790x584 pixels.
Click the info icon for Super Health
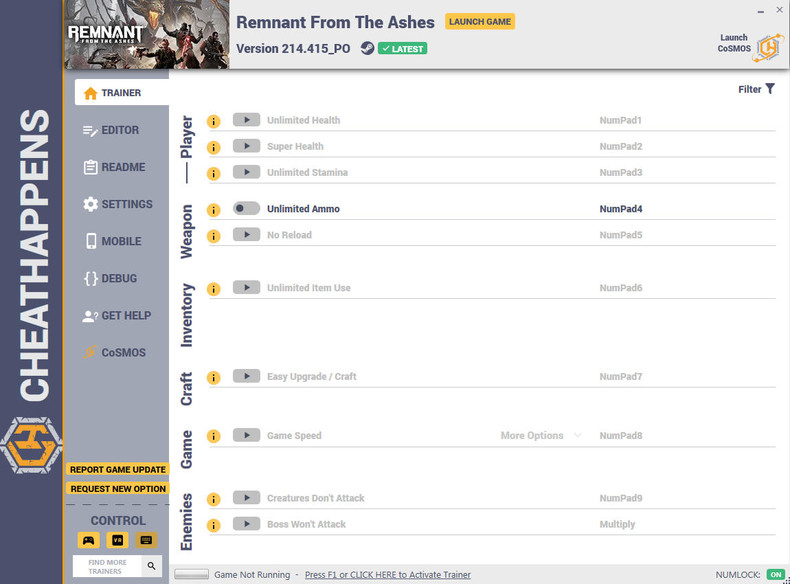[214, 148]
